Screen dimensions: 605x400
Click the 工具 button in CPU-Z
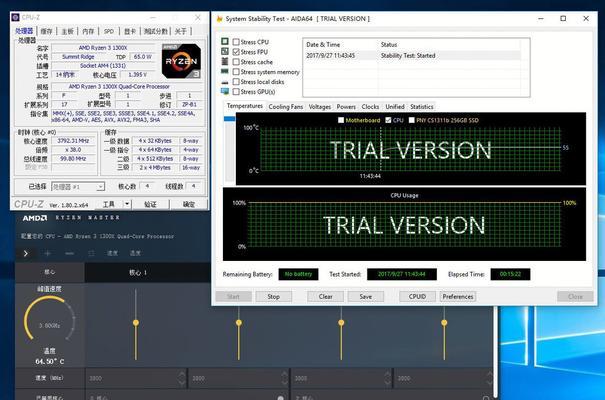pos(109,204)
